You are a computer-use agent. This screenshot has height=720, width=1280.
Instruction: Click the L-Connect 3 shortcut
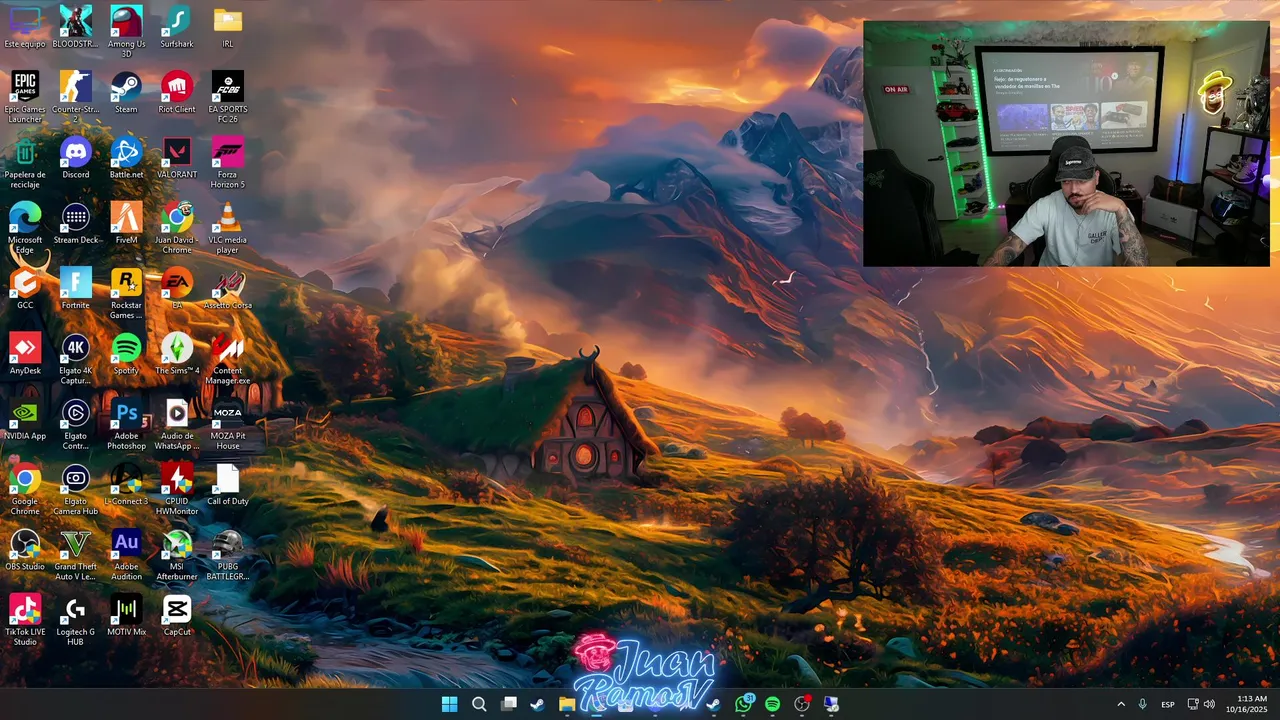click(x=126, y=484)
